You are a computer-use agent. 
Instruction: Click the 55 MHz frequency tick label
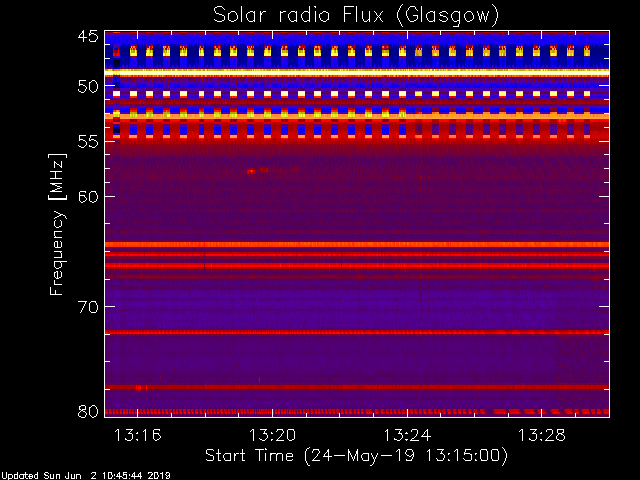[x=87, y=142]
